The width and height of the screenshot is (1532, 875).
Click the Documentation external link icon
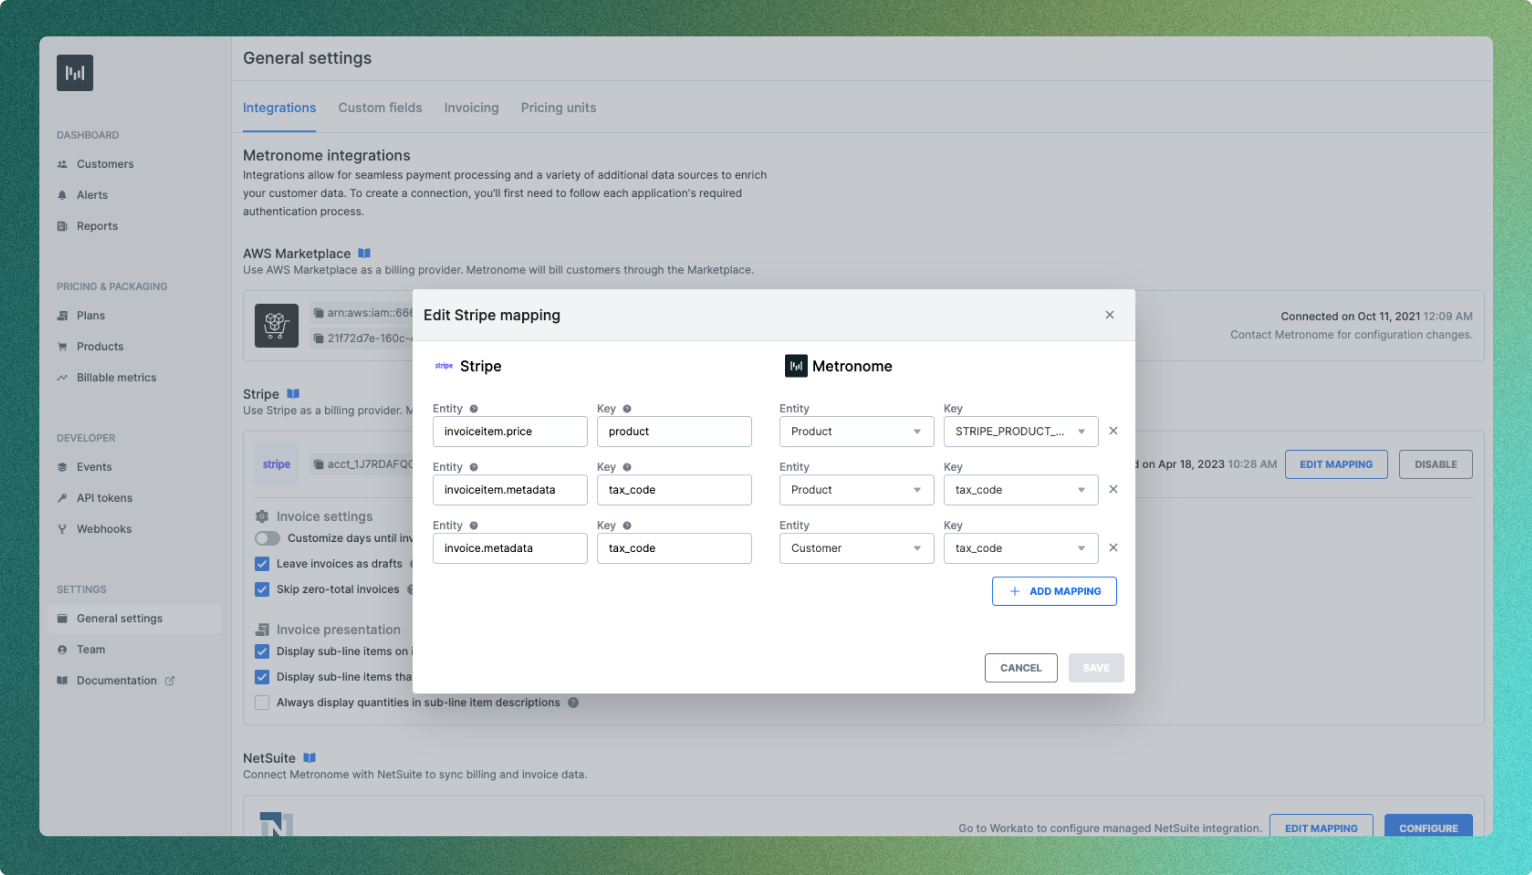170,681
